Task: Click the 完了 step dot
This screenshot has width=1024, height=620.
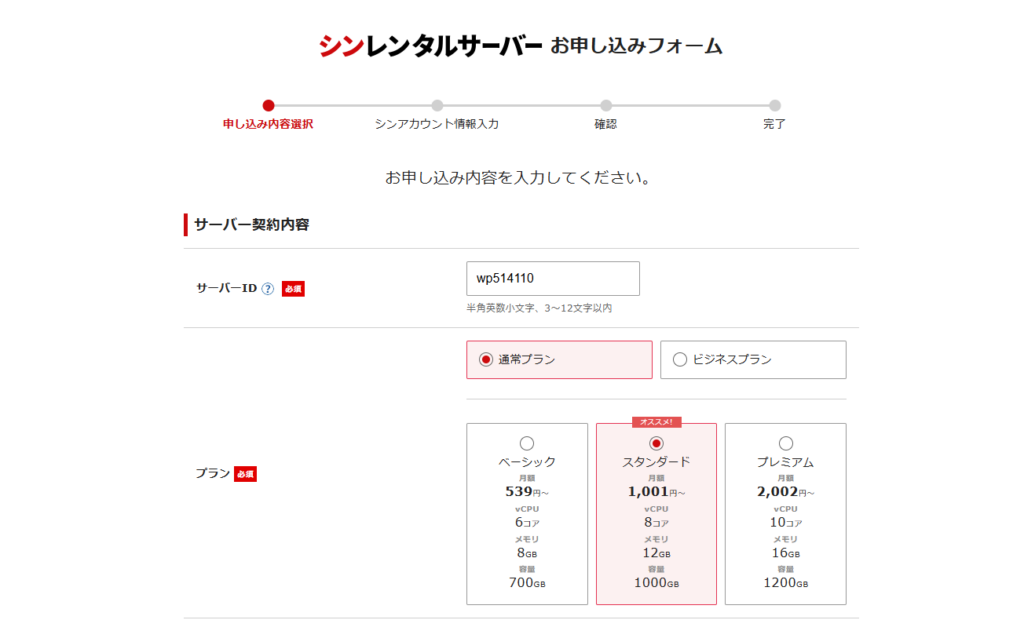Action: [775, 105]
